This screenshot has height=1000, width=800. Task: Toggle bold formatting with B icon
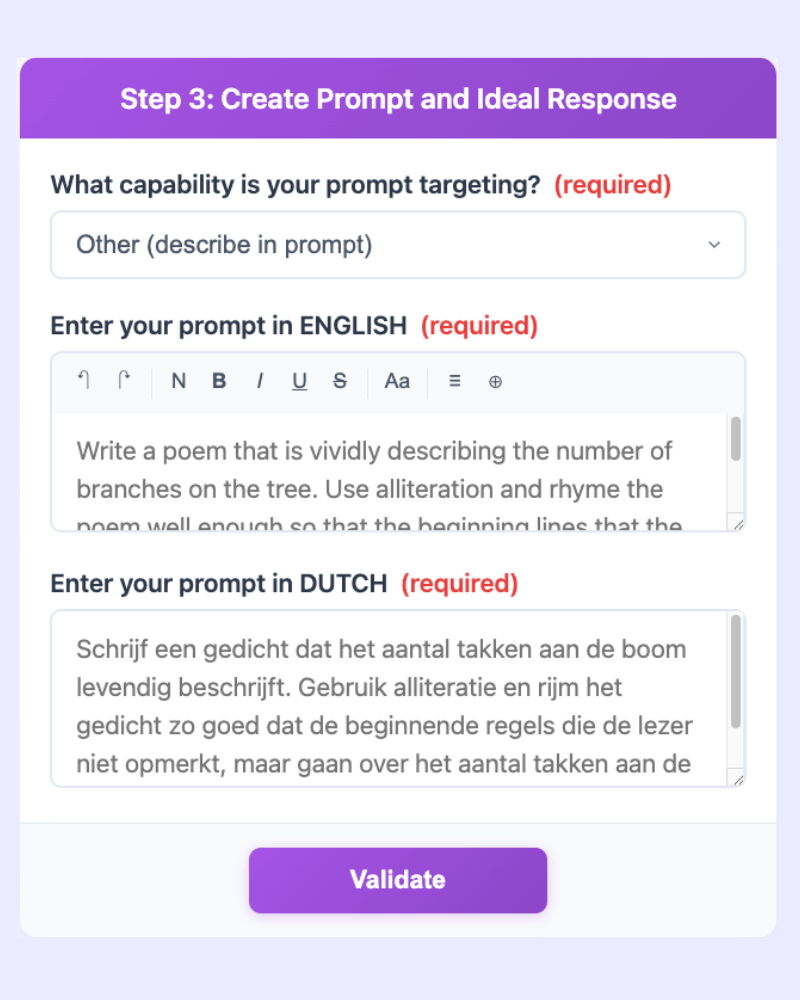(x=219, y=381)
